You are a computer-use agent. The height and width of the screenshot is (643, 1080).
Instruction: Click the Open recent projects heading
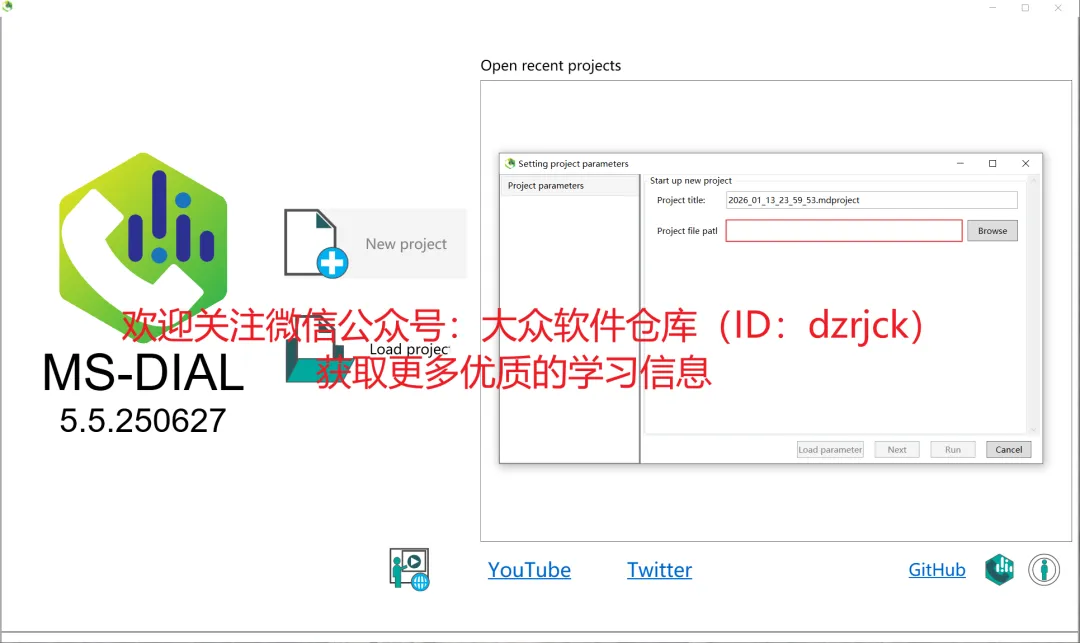coord(550,65)
